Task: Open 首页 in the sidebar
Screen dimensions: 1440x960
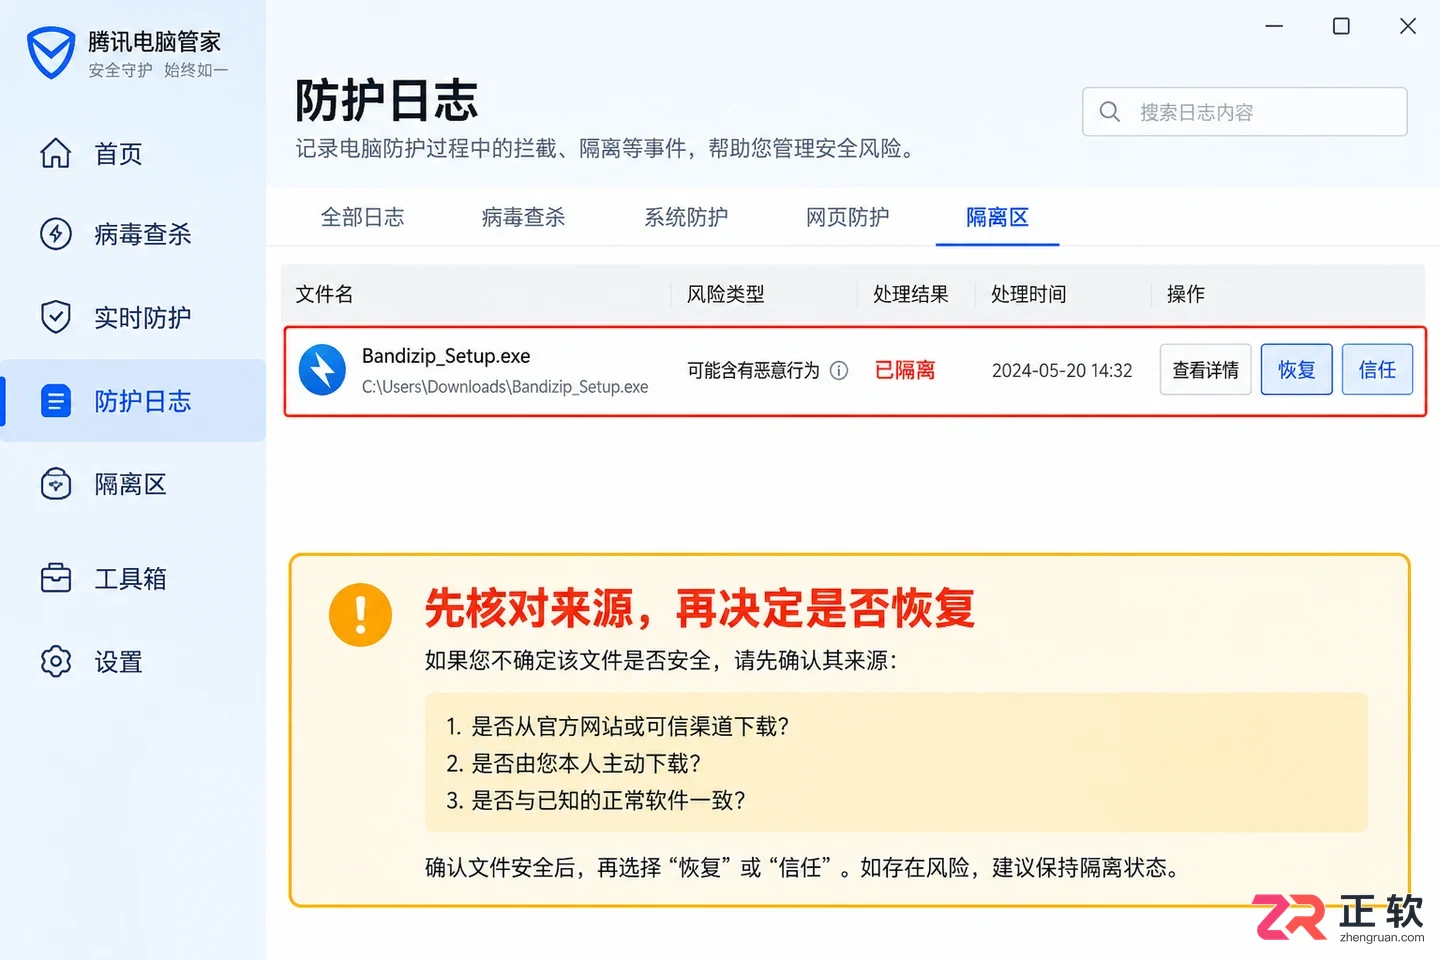Action: [x=133, y=153]
